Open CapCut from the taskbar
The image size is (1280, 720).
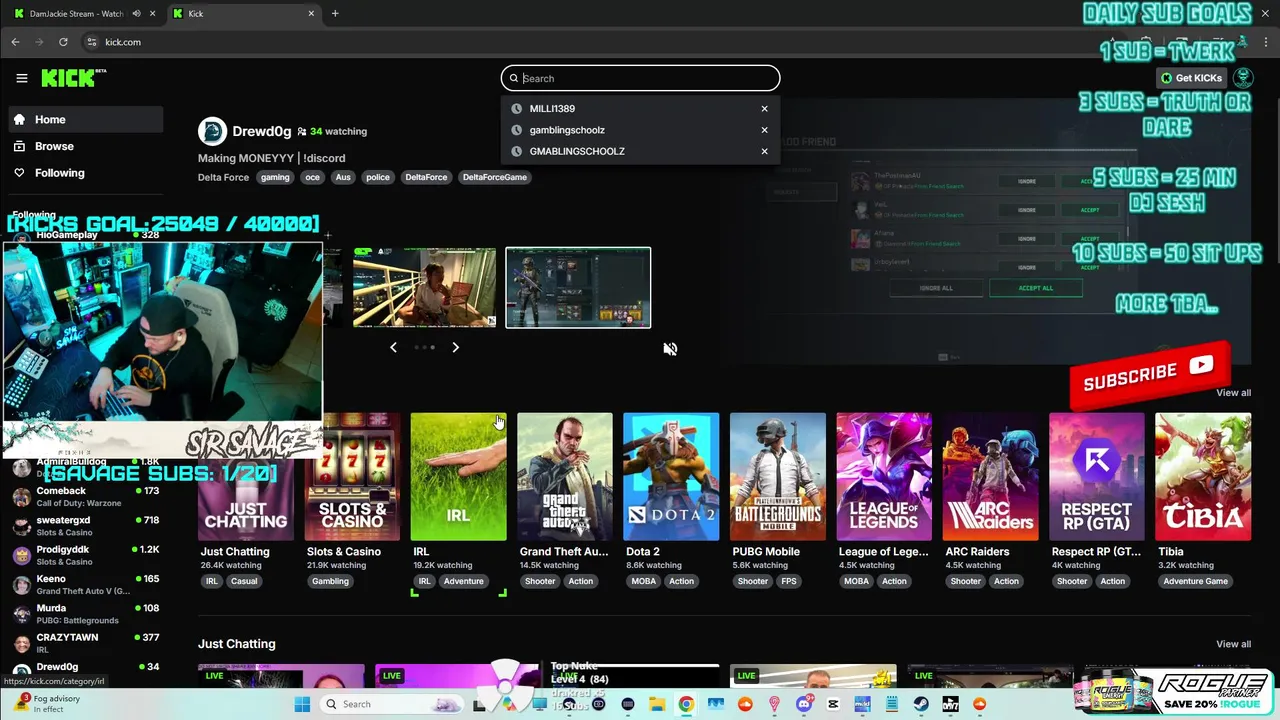pyautogui.click(x=833, y=704)
